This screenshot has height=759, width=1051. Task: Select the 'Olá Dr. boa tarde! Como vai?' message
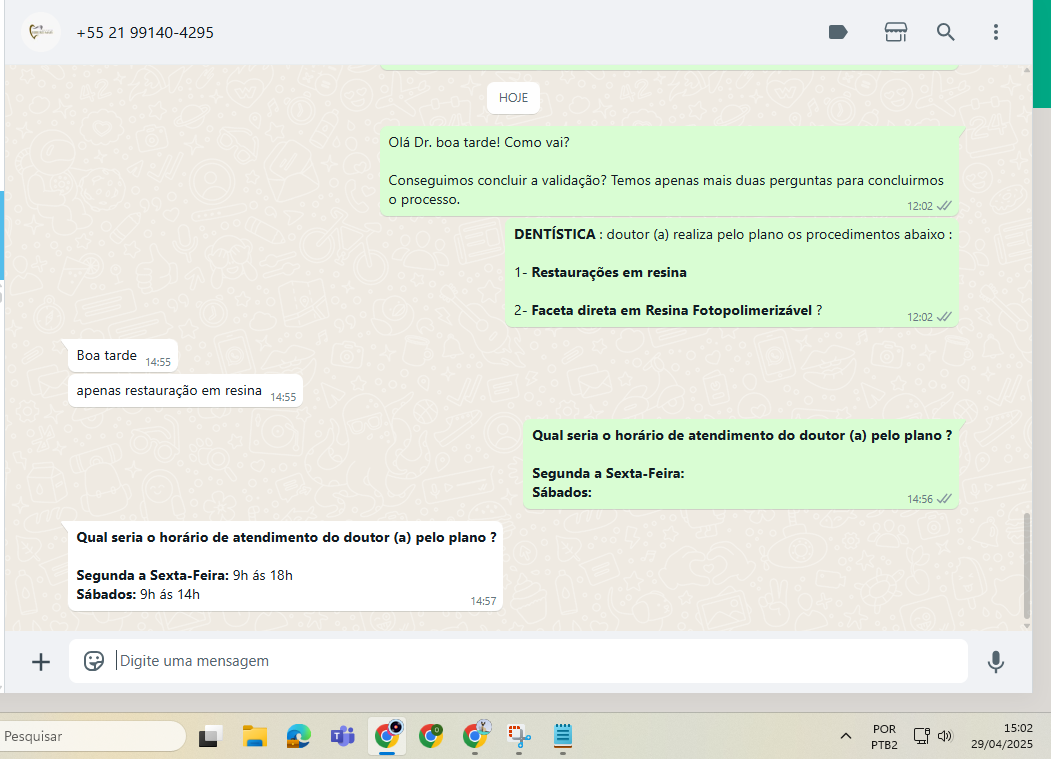(670, 171)
